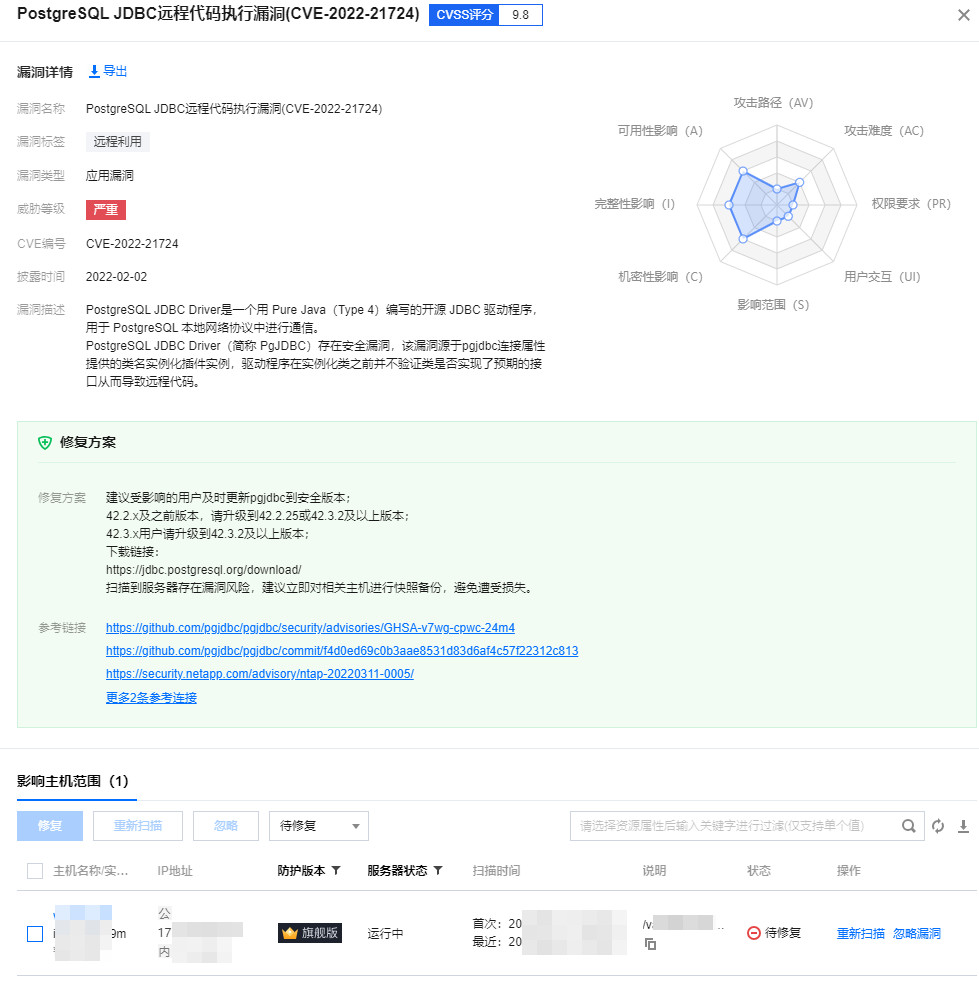Click the 攻击难度 (AC) radar label
Screen dimensions: 979x984
click(x=884, y=131)
